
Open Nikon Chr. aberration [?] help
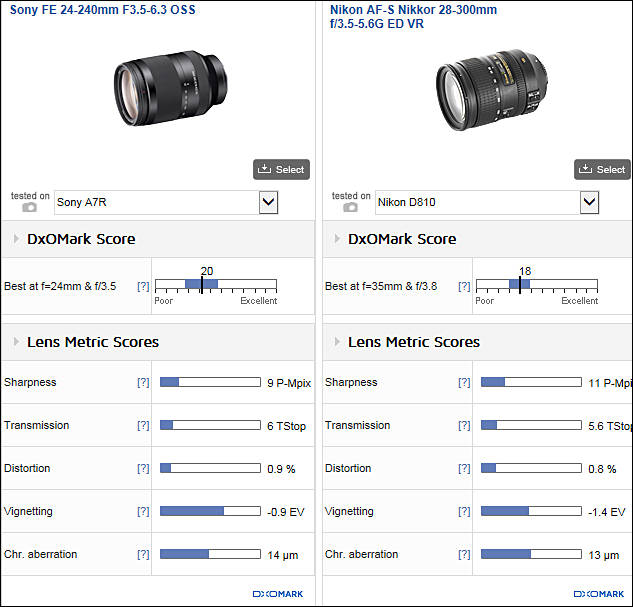[464, 555]
